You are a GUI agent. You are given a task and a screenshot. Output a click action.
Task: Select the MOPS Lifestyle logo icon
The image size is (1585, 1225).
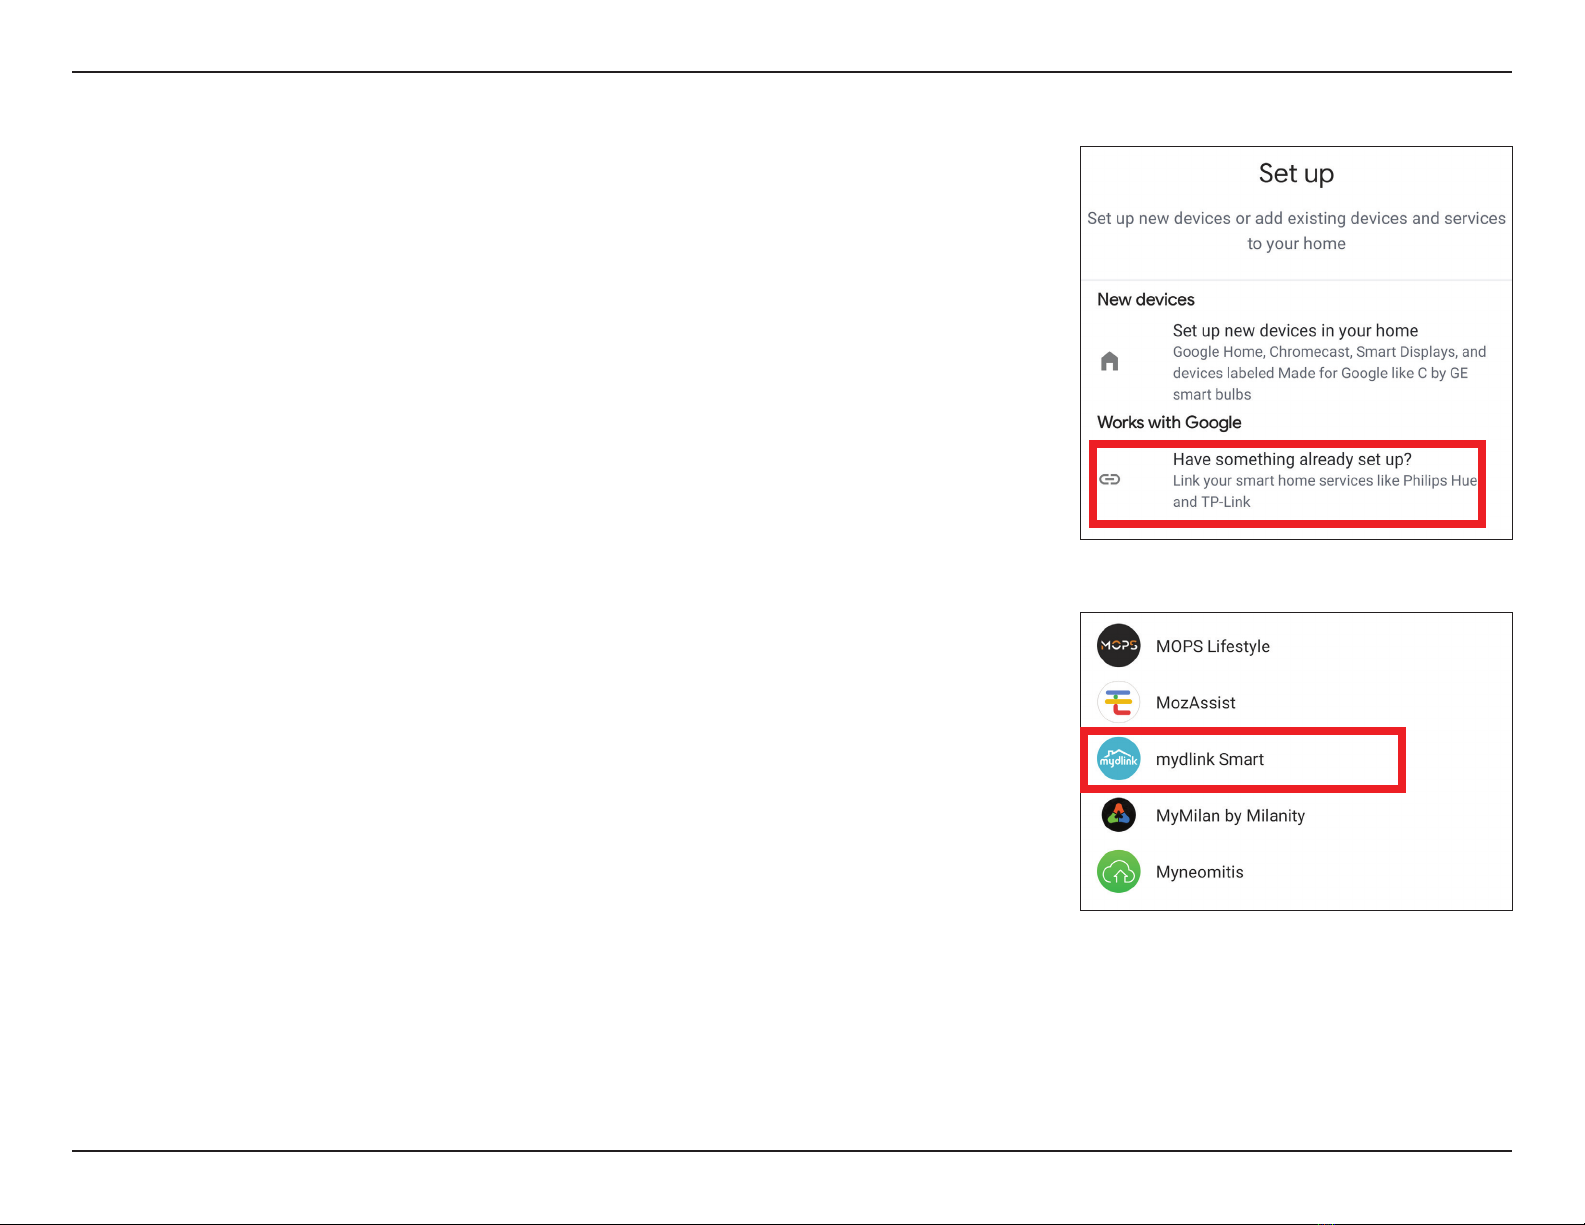click(1118, 646)
